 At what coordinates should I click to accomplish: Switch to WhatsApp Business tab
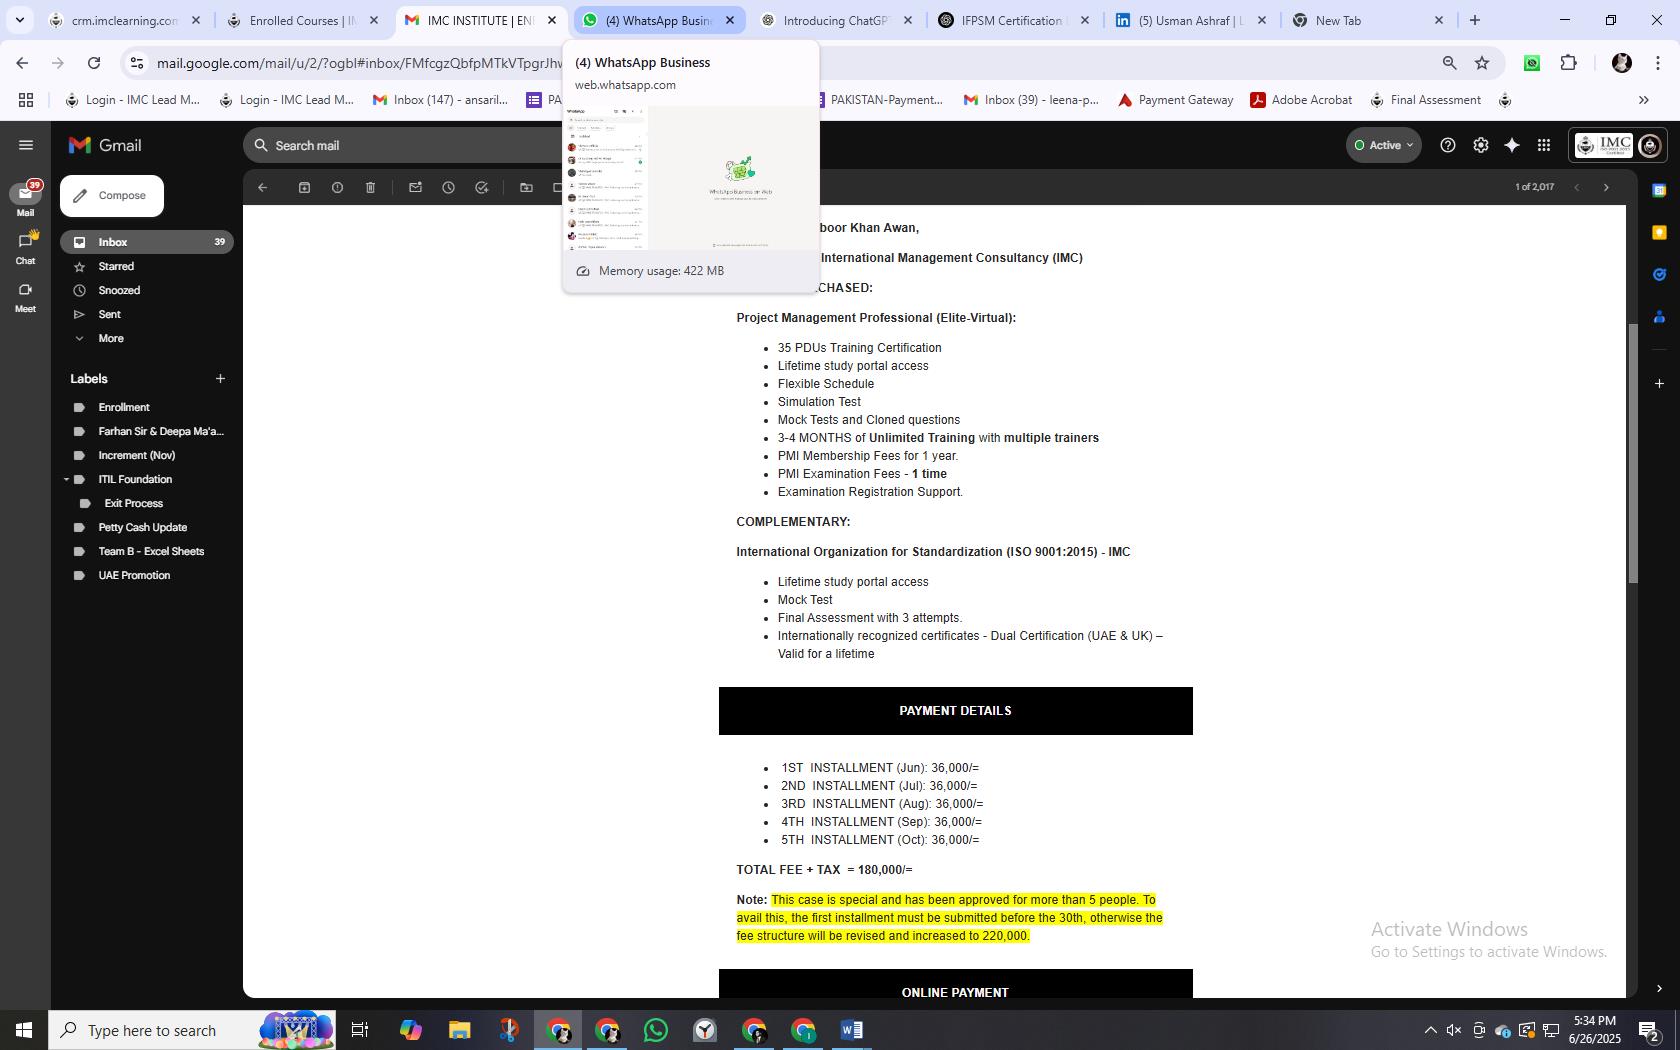(659, 20)
